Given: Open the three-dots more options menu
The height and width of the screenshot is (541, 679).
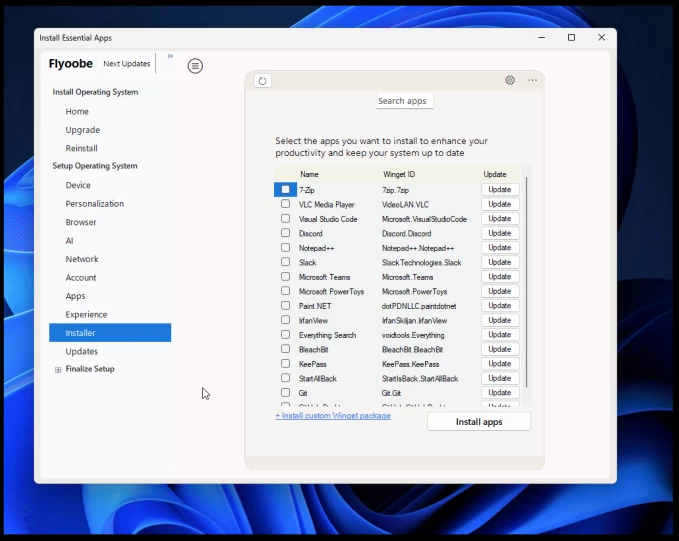Looking at the screenshot, I should [532, 81].
